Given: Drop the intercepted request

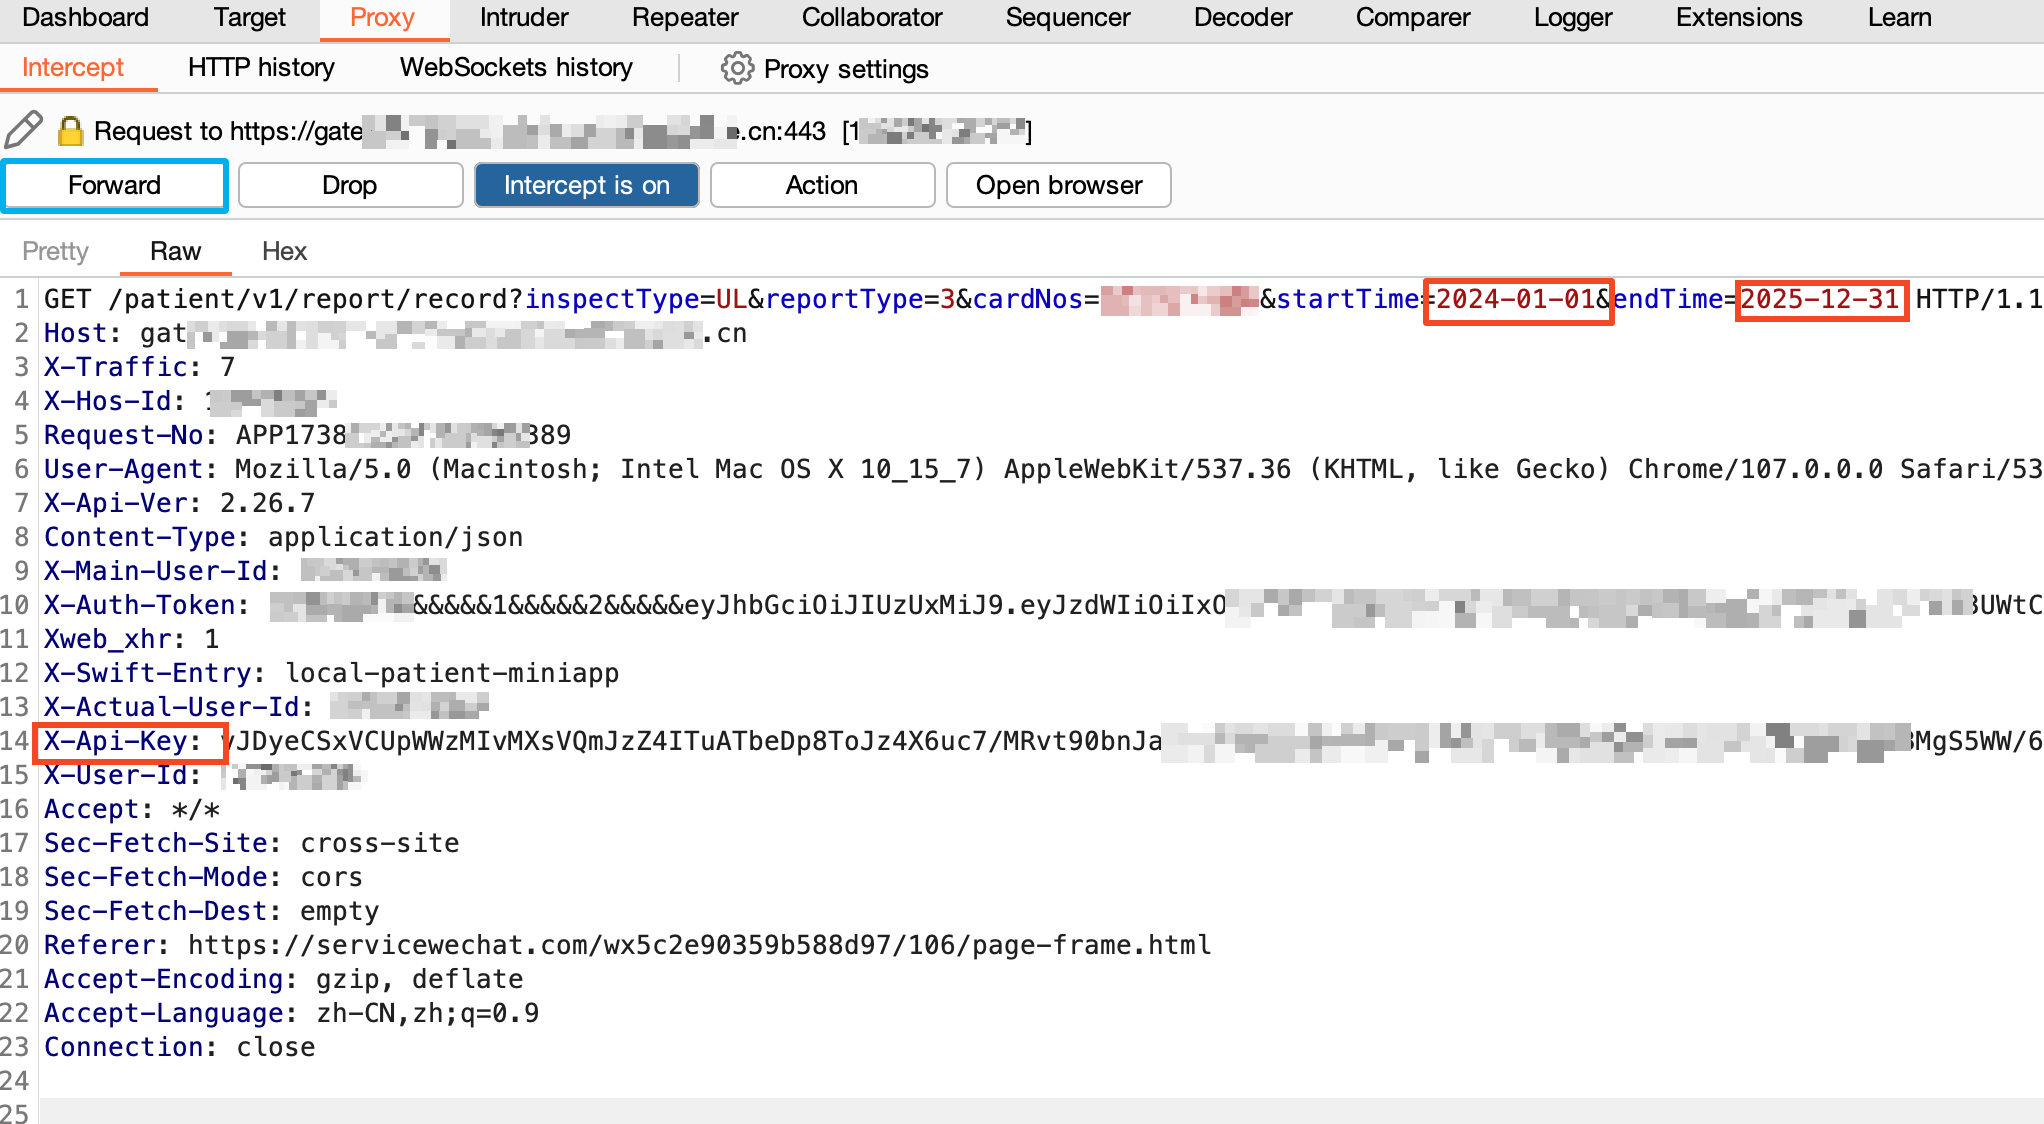Looking at the screenshot, I should click(x=350, y=185).
